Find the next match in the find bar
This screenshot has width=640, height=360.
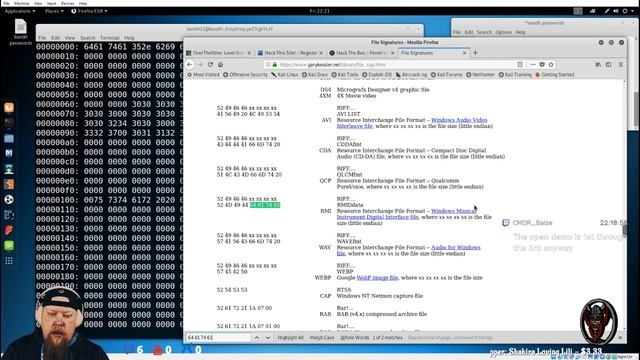pos(268,338)
